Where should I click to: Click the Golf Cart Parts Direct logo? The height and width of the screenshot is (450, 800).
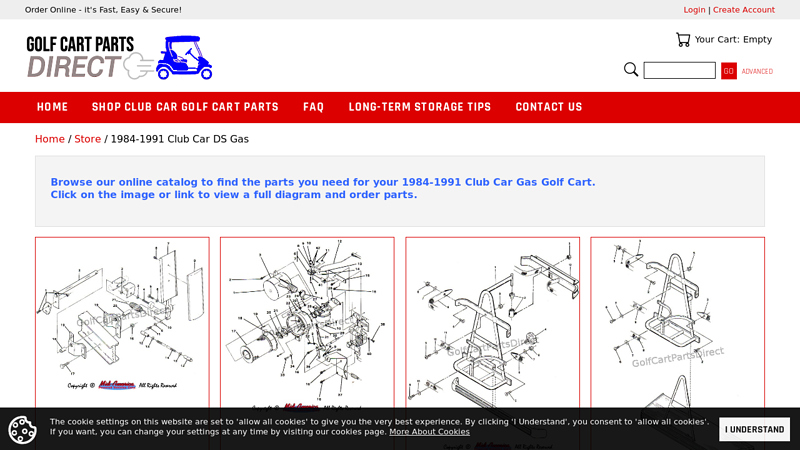[x=119, y=58]
